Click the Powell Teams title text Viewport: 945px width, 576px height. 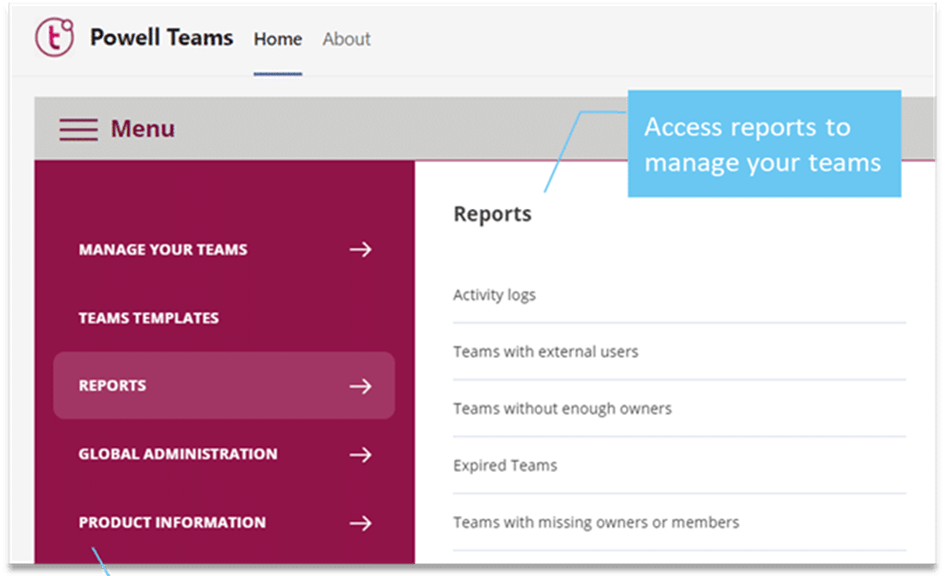(x=162, y=37)
